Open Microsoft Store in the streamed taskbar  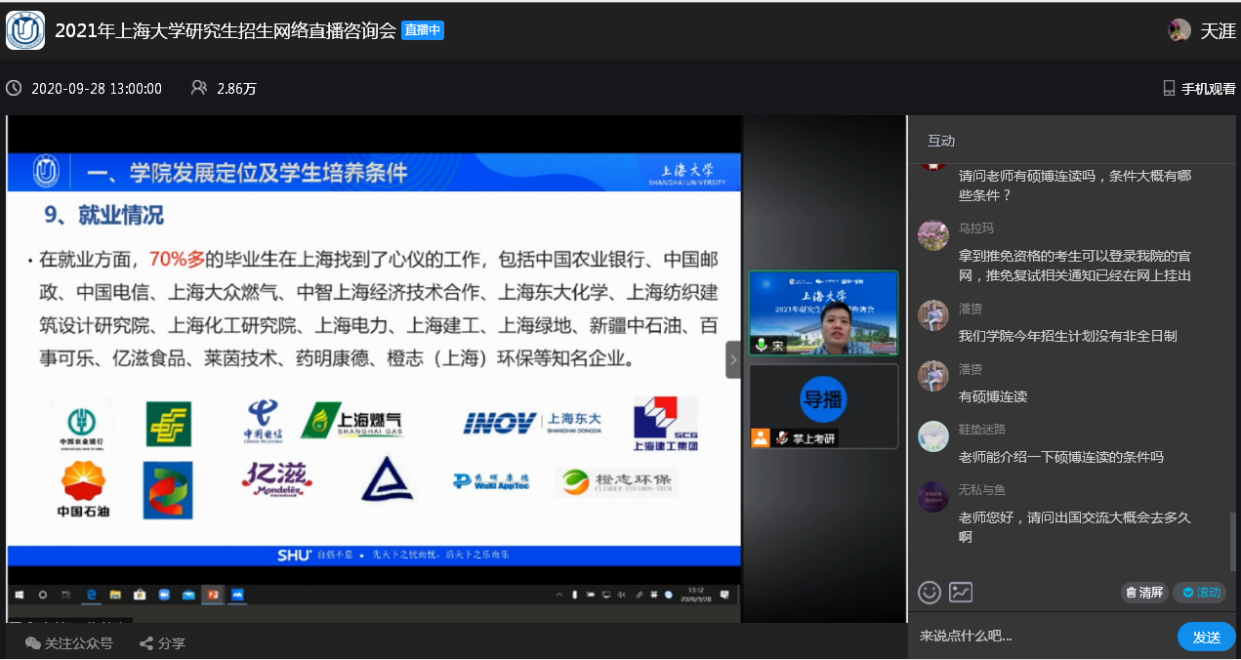140,594
